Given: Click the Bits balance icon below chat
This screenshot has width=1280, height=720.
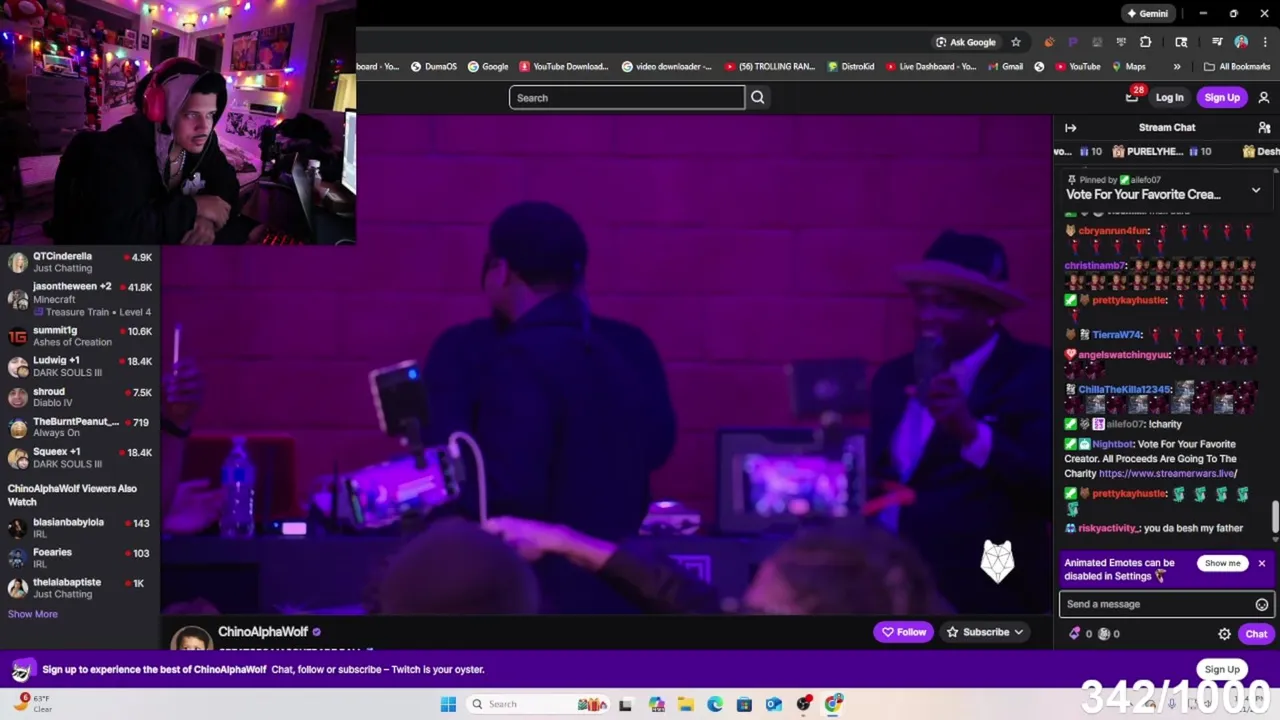Looking at the screenshot, I should pyautogui.click(x=1075, y=633).
